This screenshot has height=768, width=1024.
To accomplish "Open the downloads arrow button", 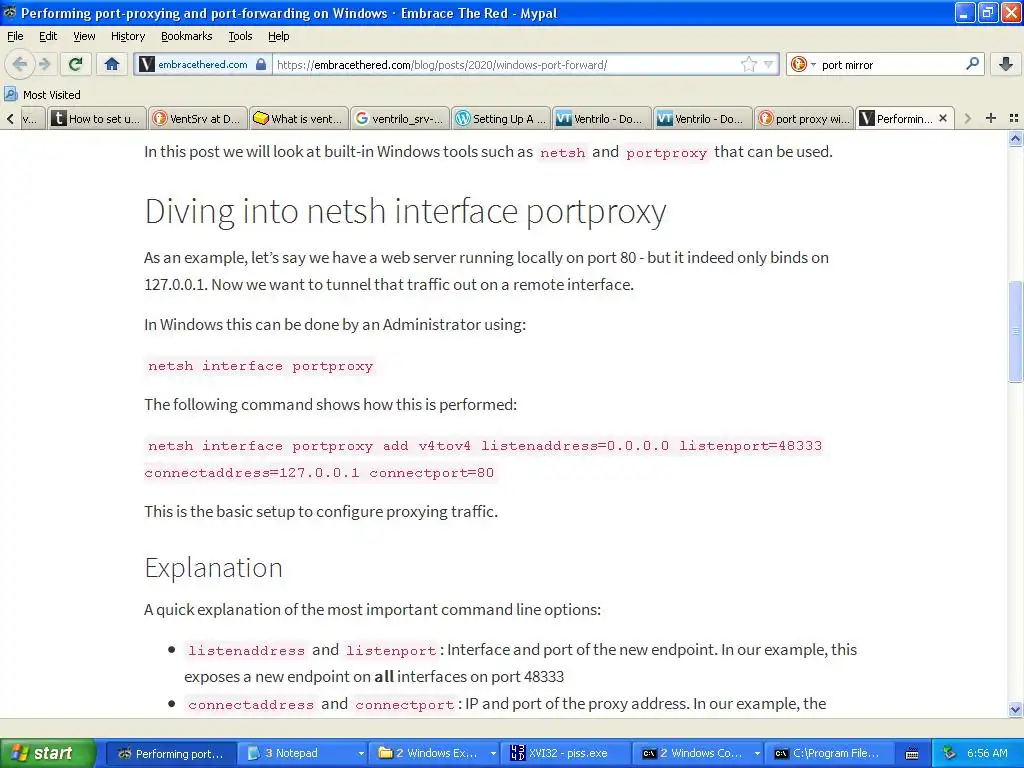I will [1006, 64].
